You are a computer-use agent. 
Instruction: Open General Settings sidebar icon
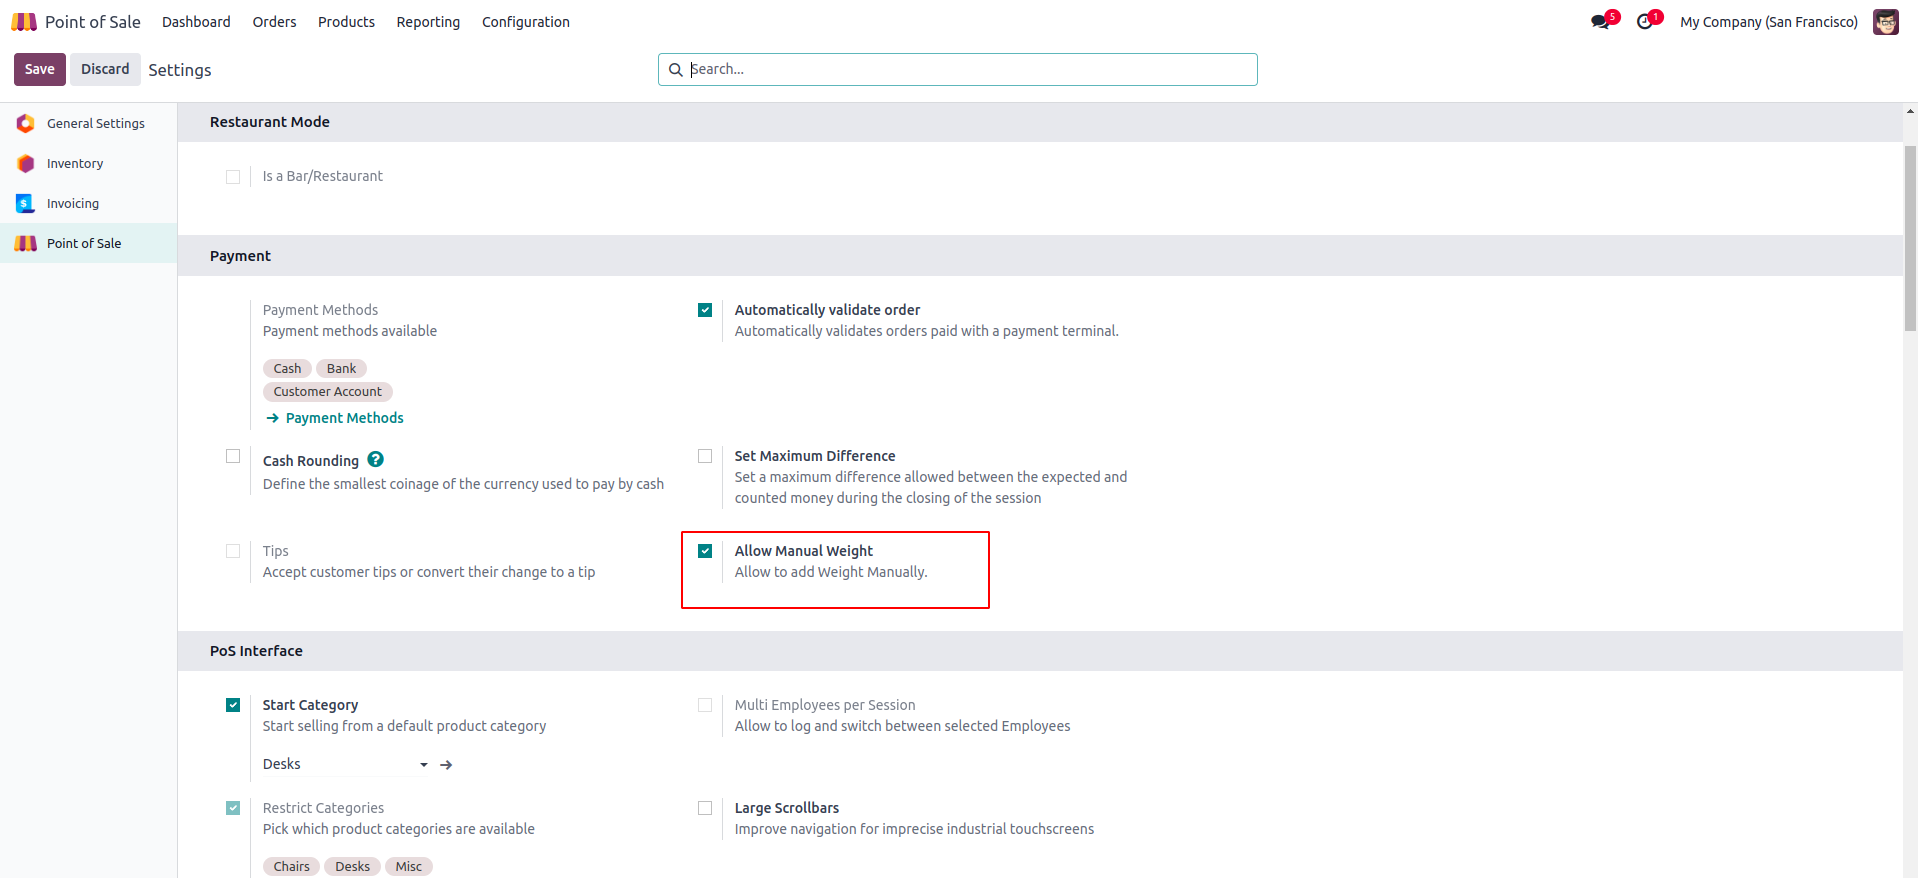(26, 124)
